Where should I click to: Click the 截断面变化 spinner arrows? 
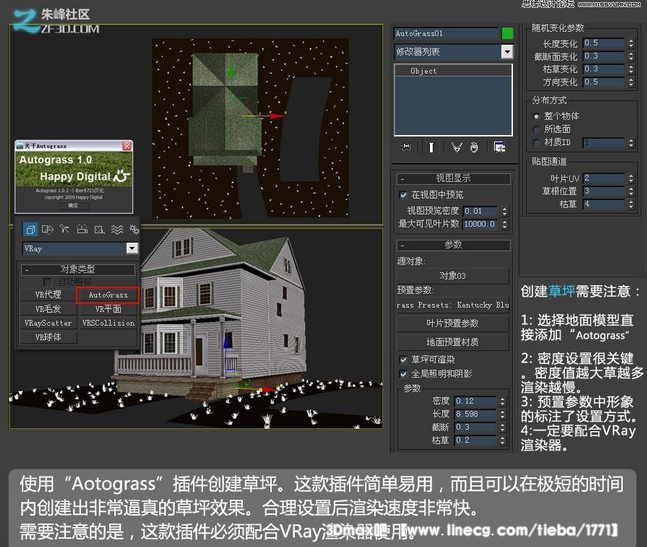[631, 56]
